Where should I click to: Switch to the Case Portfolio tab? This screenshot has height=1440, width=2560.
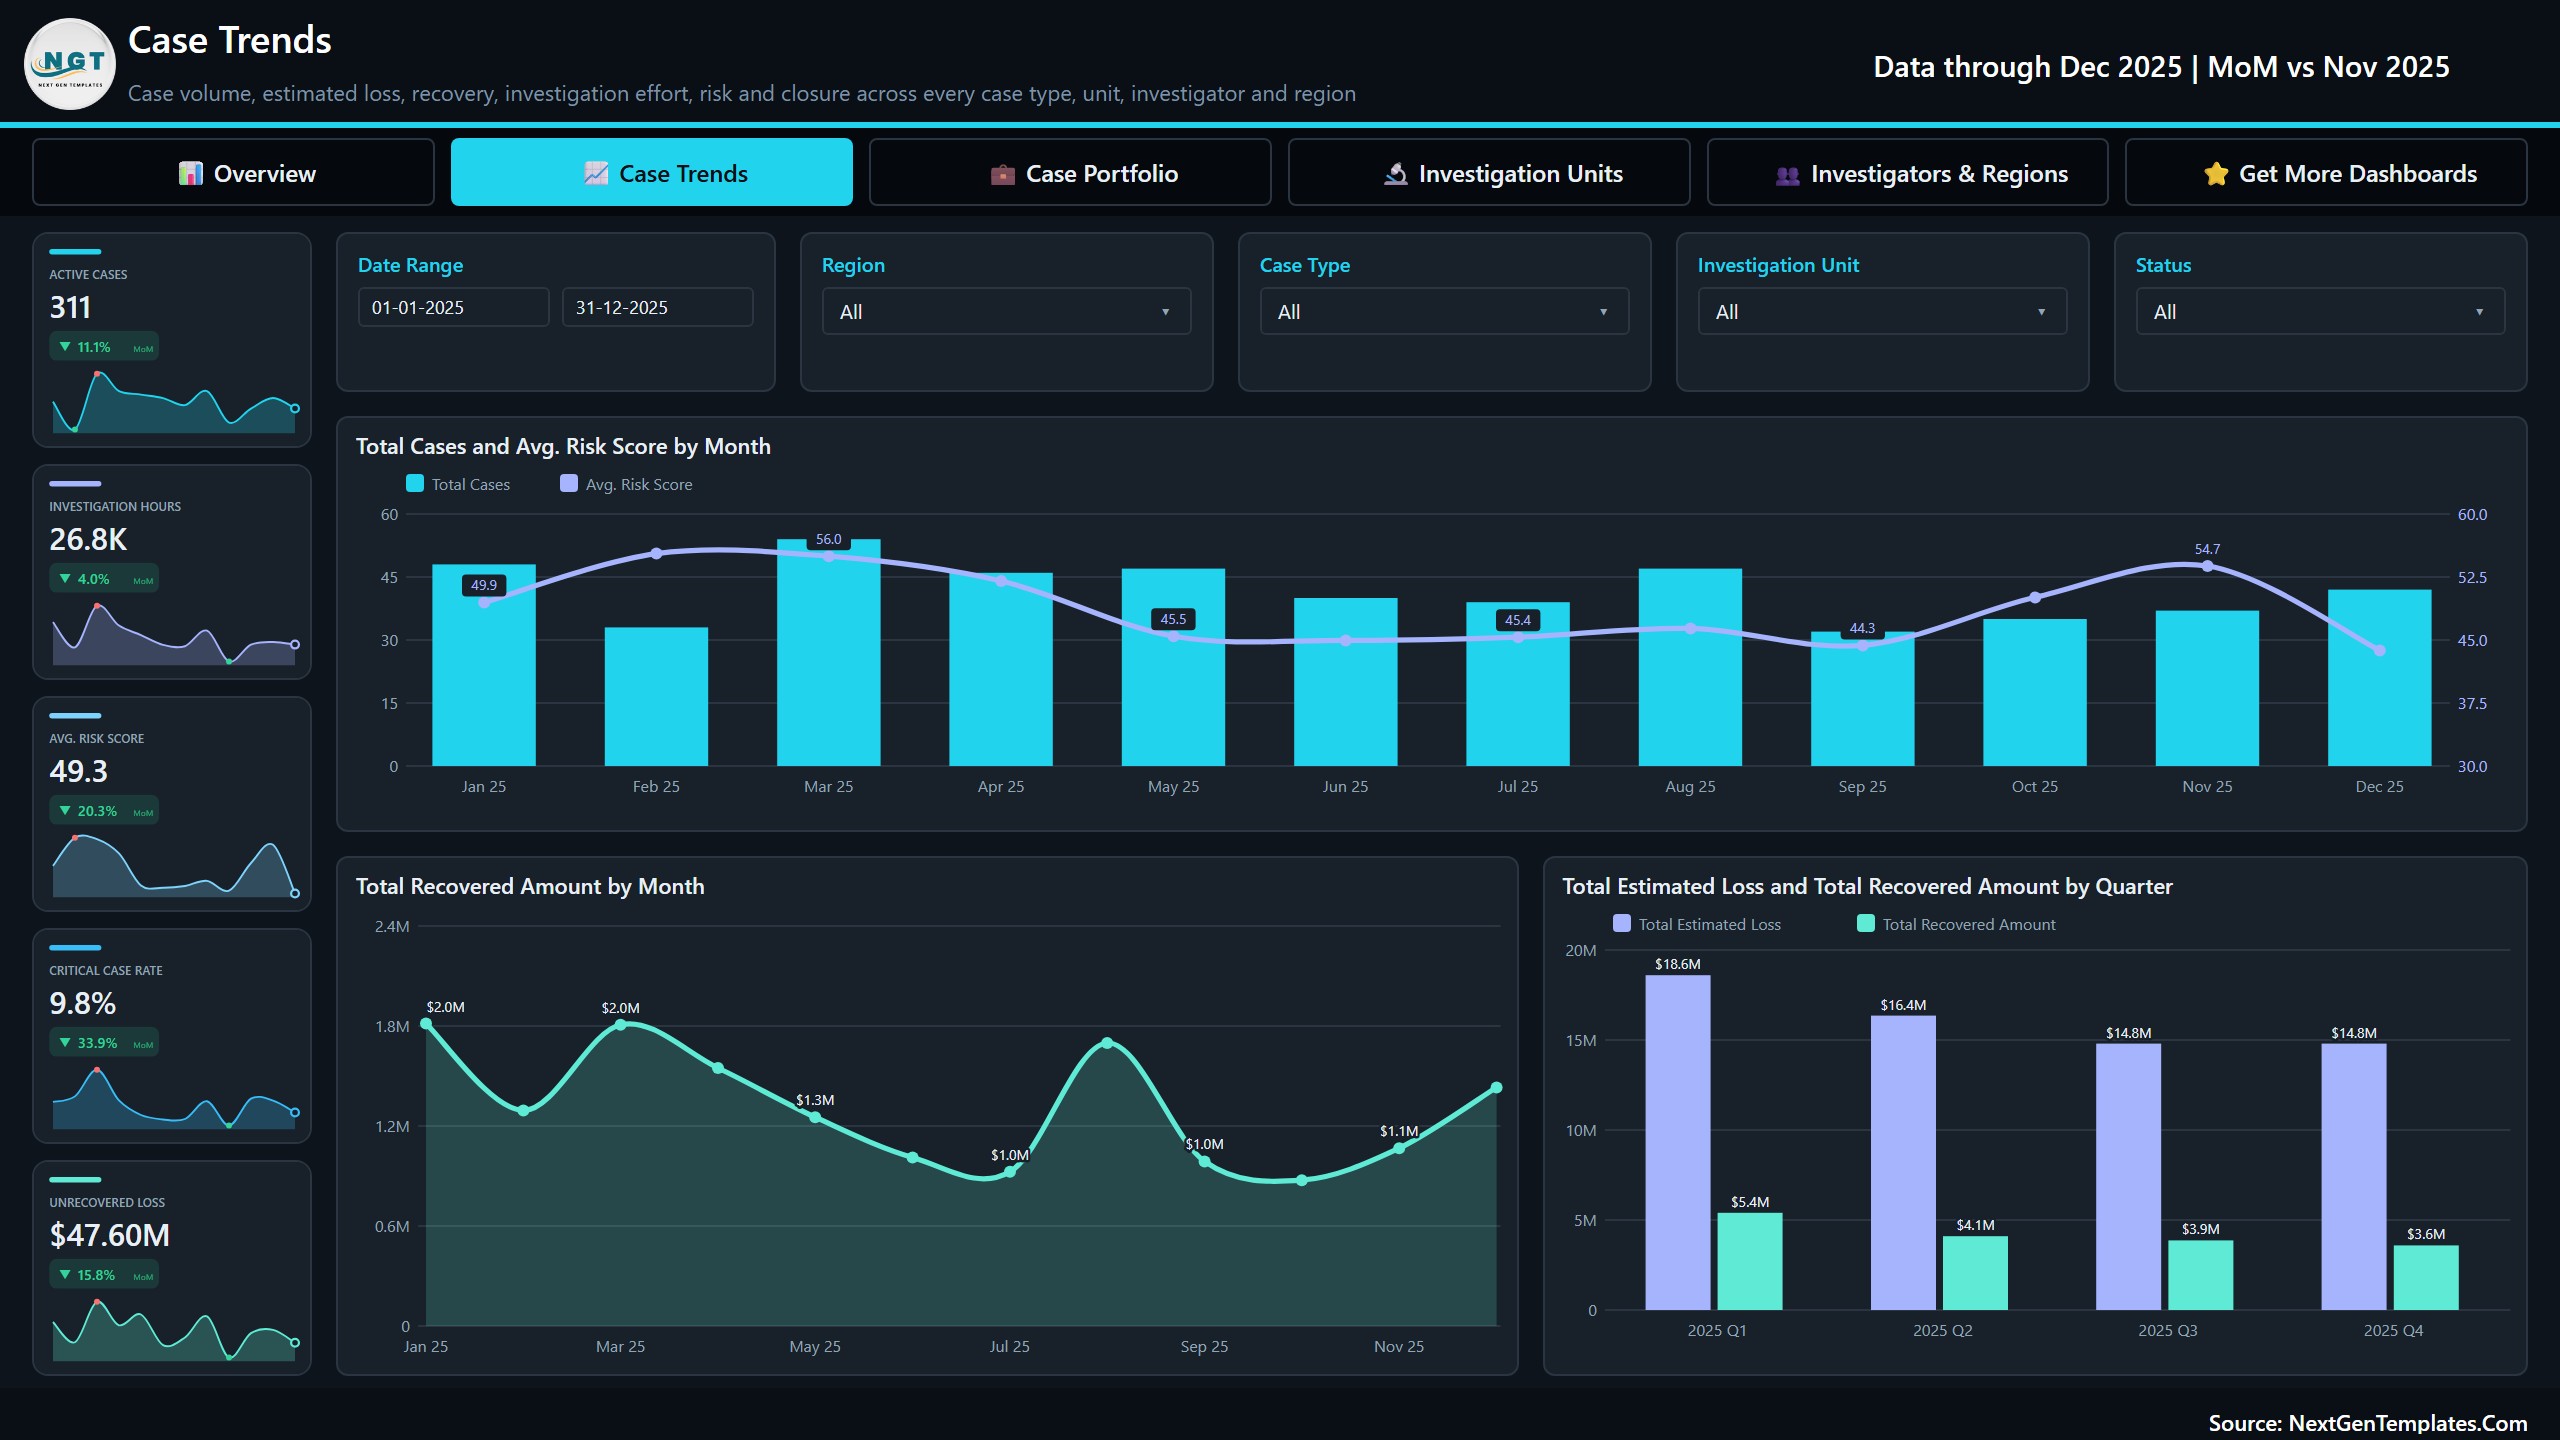pos(1070,172)
